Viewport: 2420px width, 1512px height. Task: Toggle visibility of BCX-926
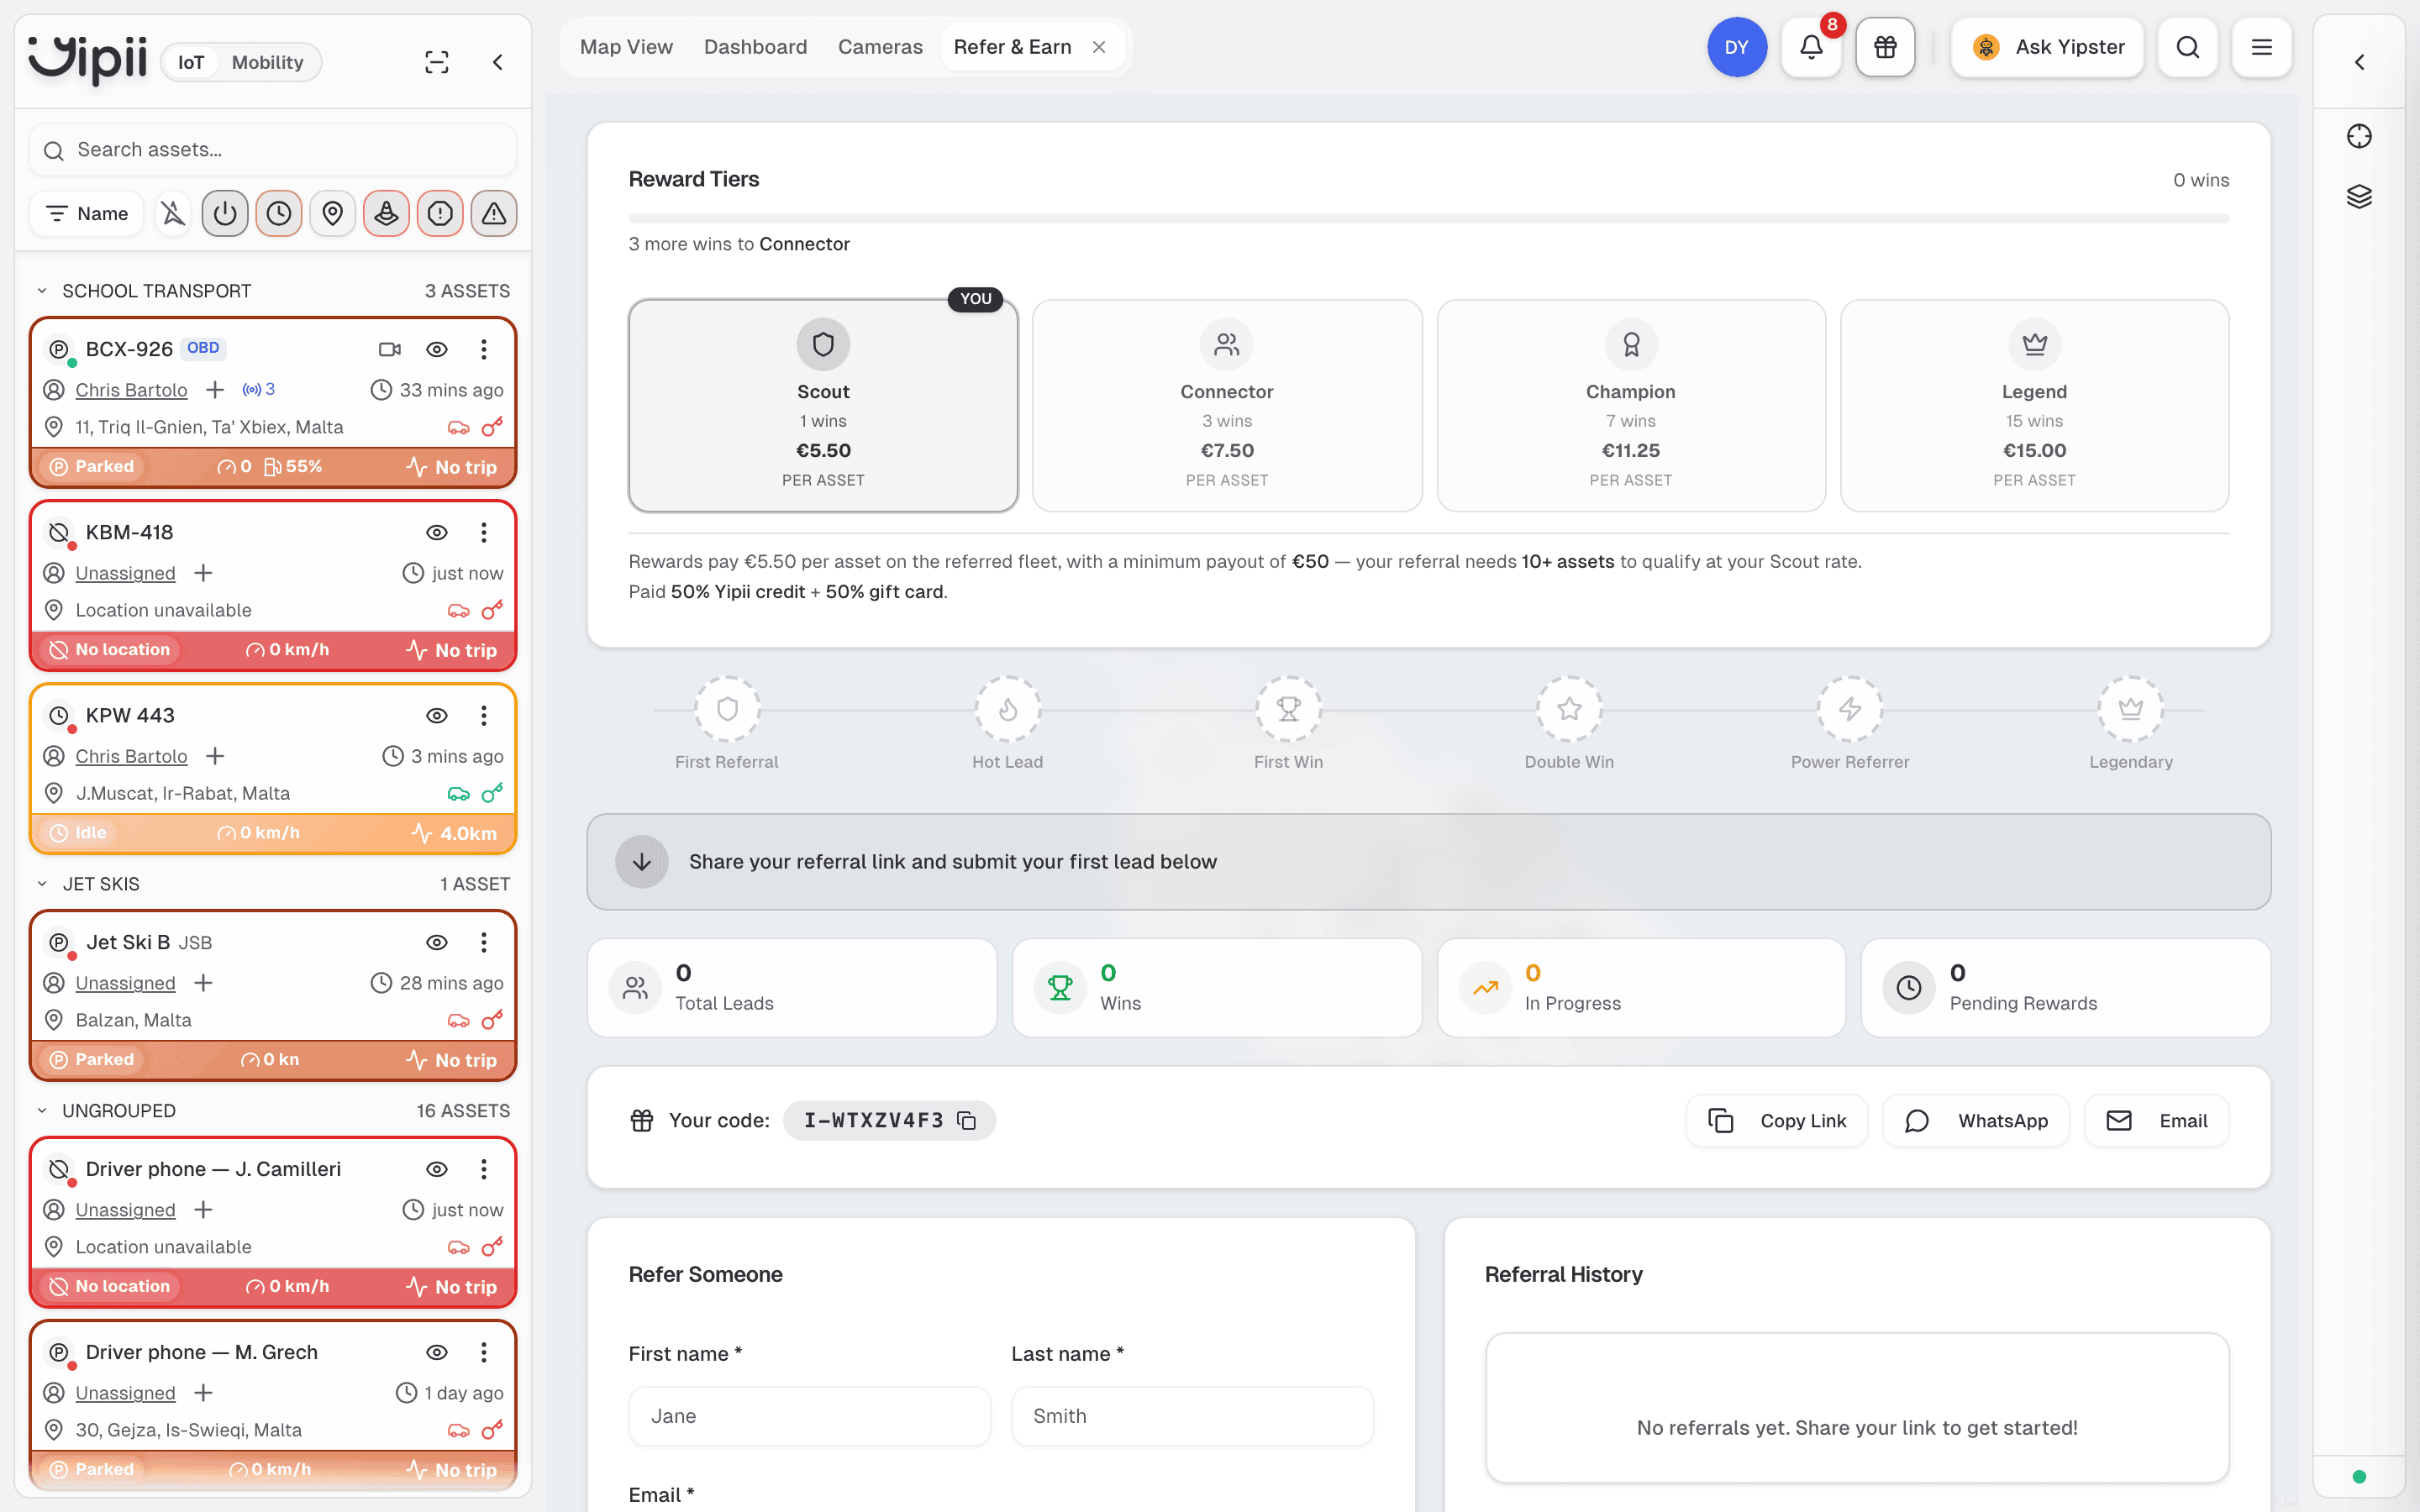point(437,349)
